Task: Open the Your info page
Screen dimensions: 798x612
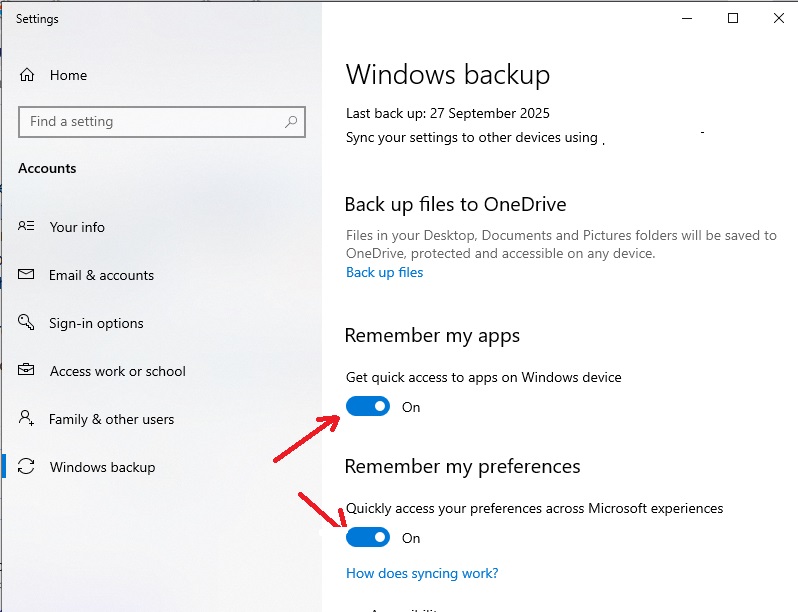Action: (x=77, y=227)
